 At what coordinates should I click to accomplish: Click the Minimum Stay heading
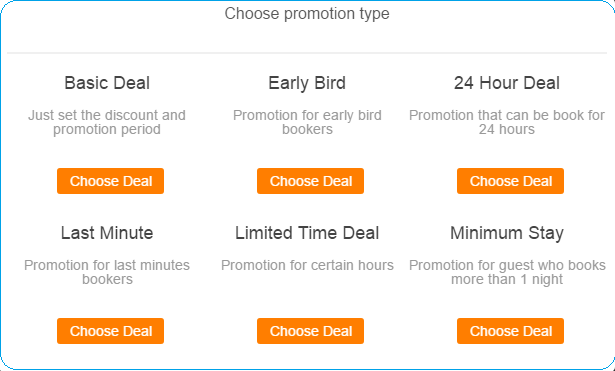507,233
